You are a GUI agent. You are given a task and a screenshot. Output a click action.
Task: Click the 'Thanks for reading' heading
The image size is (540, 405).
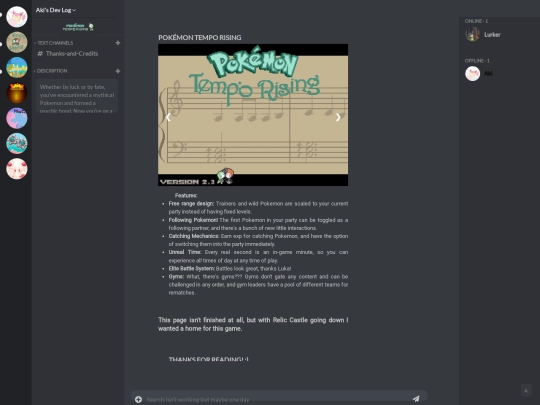209,359
